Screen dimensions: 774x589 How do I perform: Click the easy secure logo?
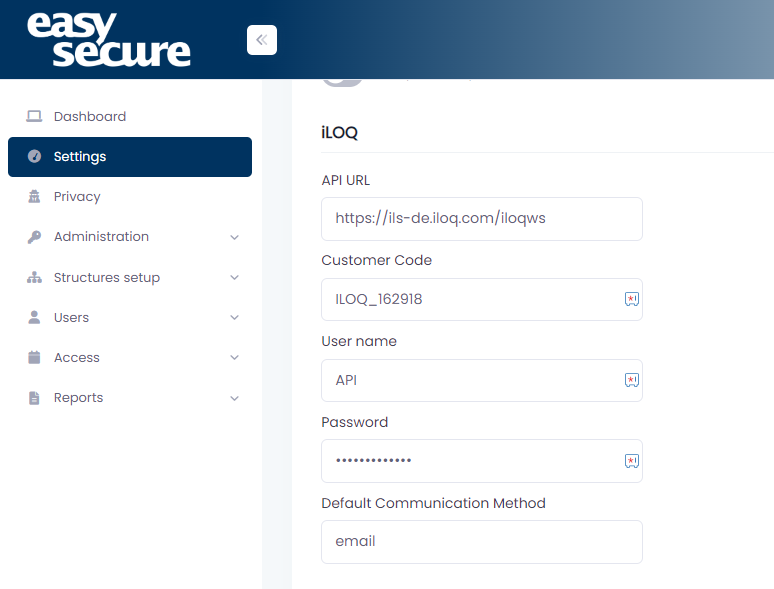[x=109, y=39]
